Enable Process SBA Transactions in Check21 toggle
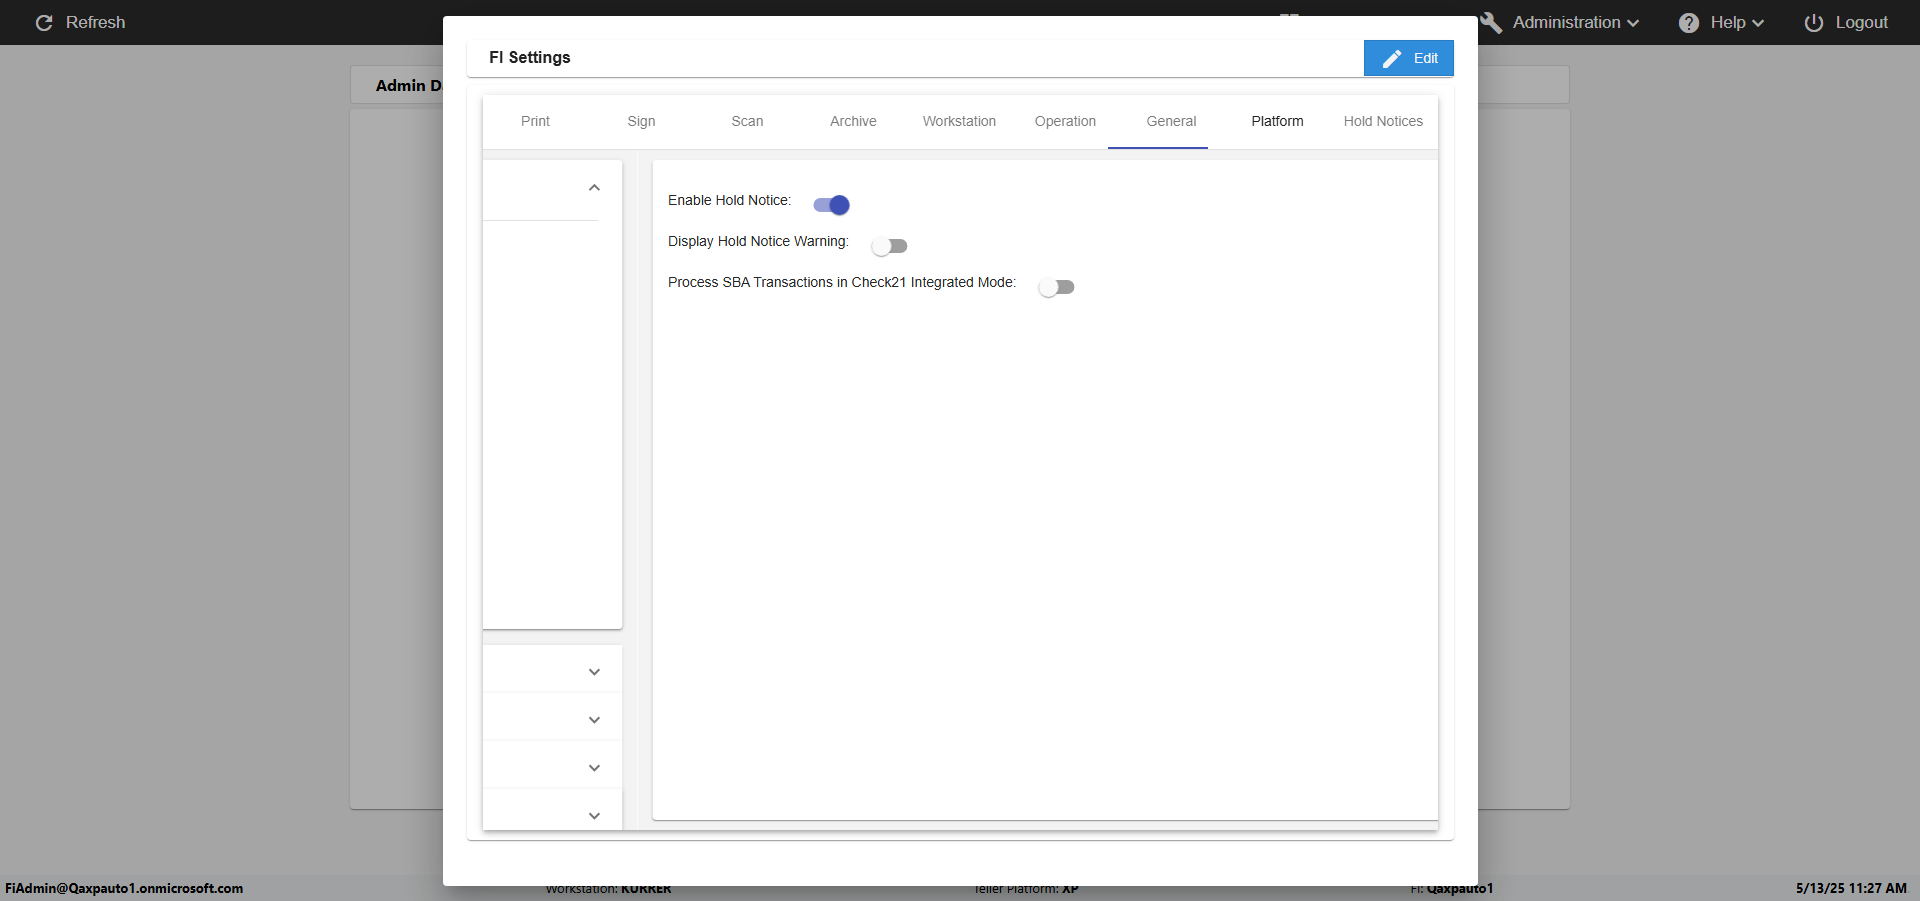This screenshot has height=901, width=1920. tap(1056, 287)
